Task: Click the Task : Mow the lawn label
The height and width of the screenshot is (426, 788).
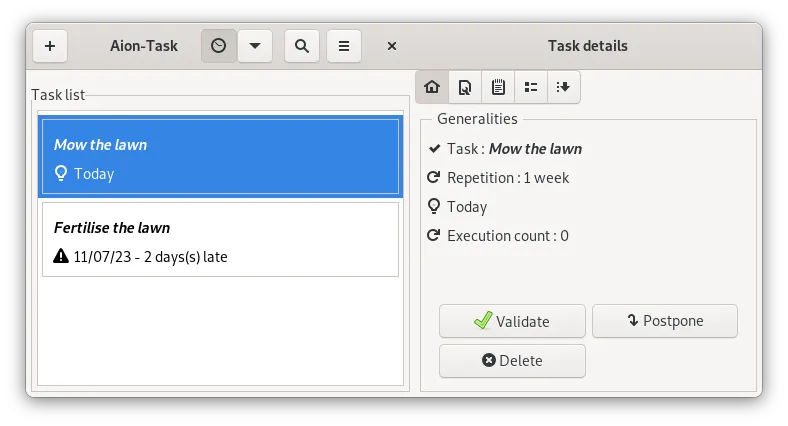Action: tap(515, 149)
